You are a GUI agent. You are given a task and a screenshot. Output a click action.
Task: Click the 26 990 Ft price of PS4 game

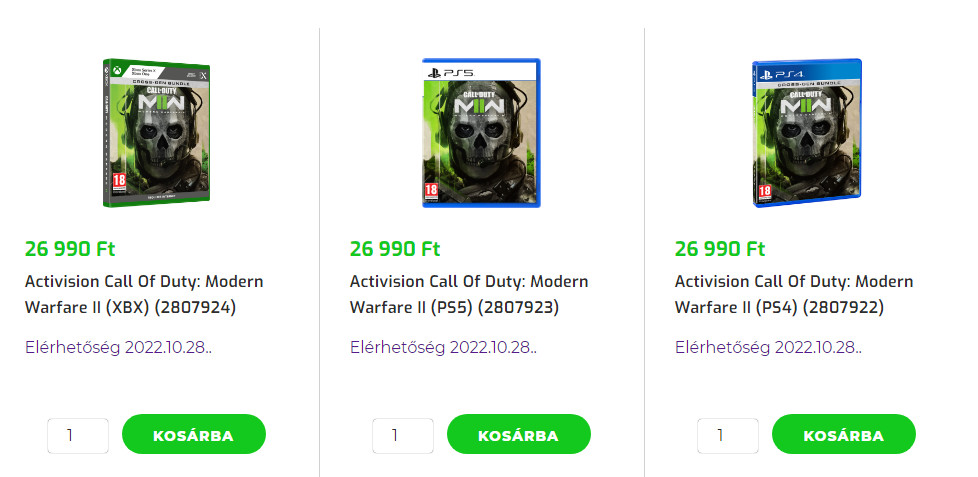coord(720,249)
